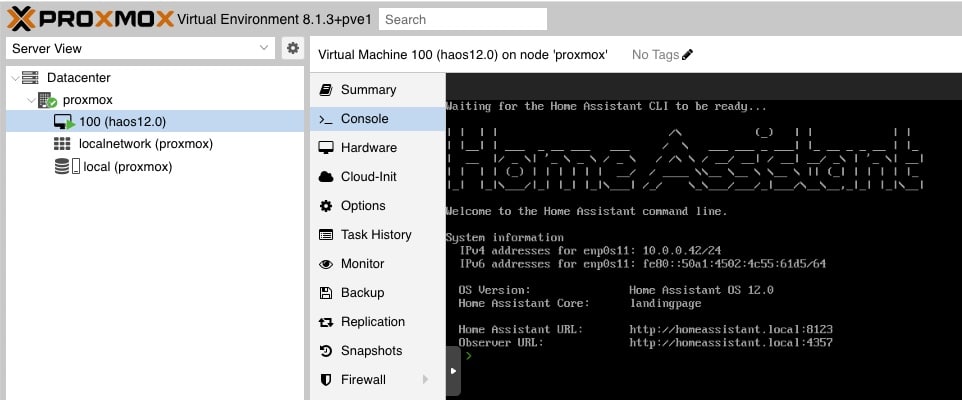Switch to the Console tab
Viewport: 962px width, 400px height.
pos(364,119)
